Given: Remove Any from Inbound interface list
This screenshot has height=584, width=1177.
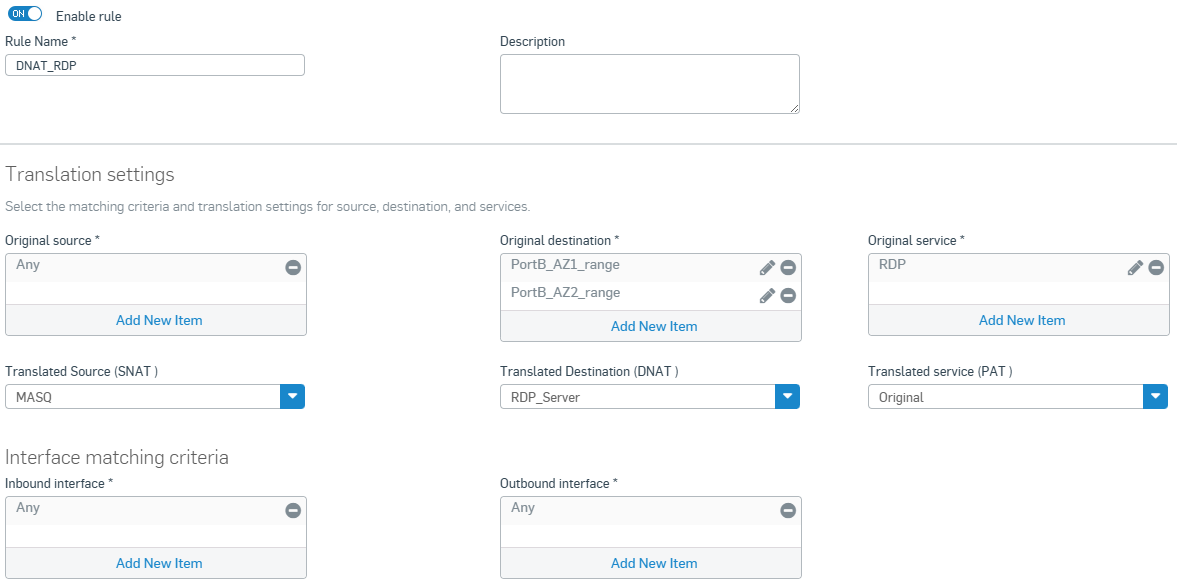Looking at the screenshot, I should (x=293, y=510).
